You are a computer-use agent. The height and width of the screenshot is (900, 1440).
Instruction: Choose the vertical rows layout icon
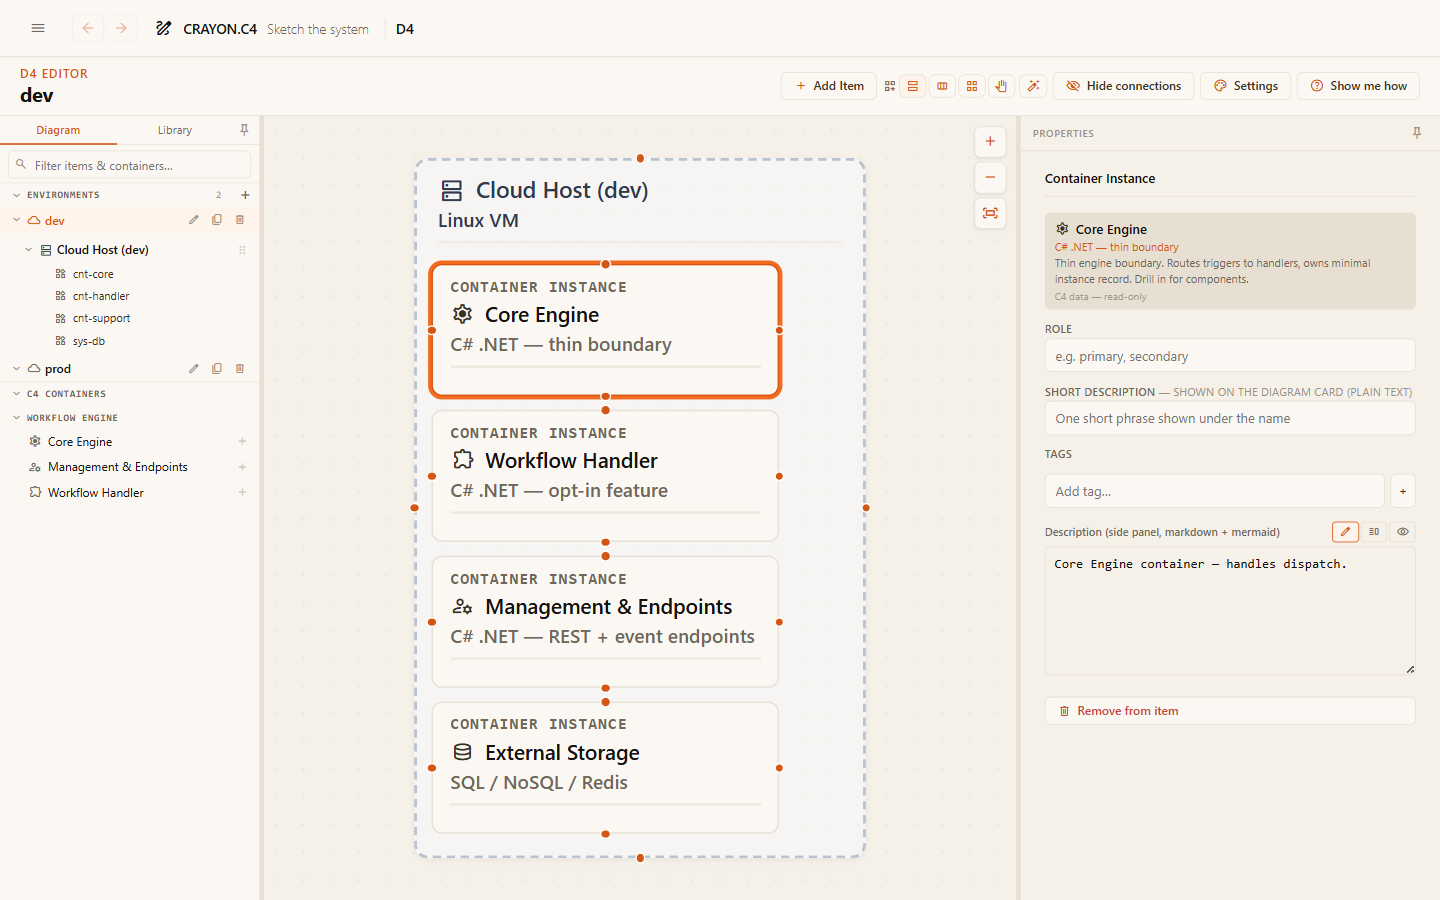pos(913,86)
